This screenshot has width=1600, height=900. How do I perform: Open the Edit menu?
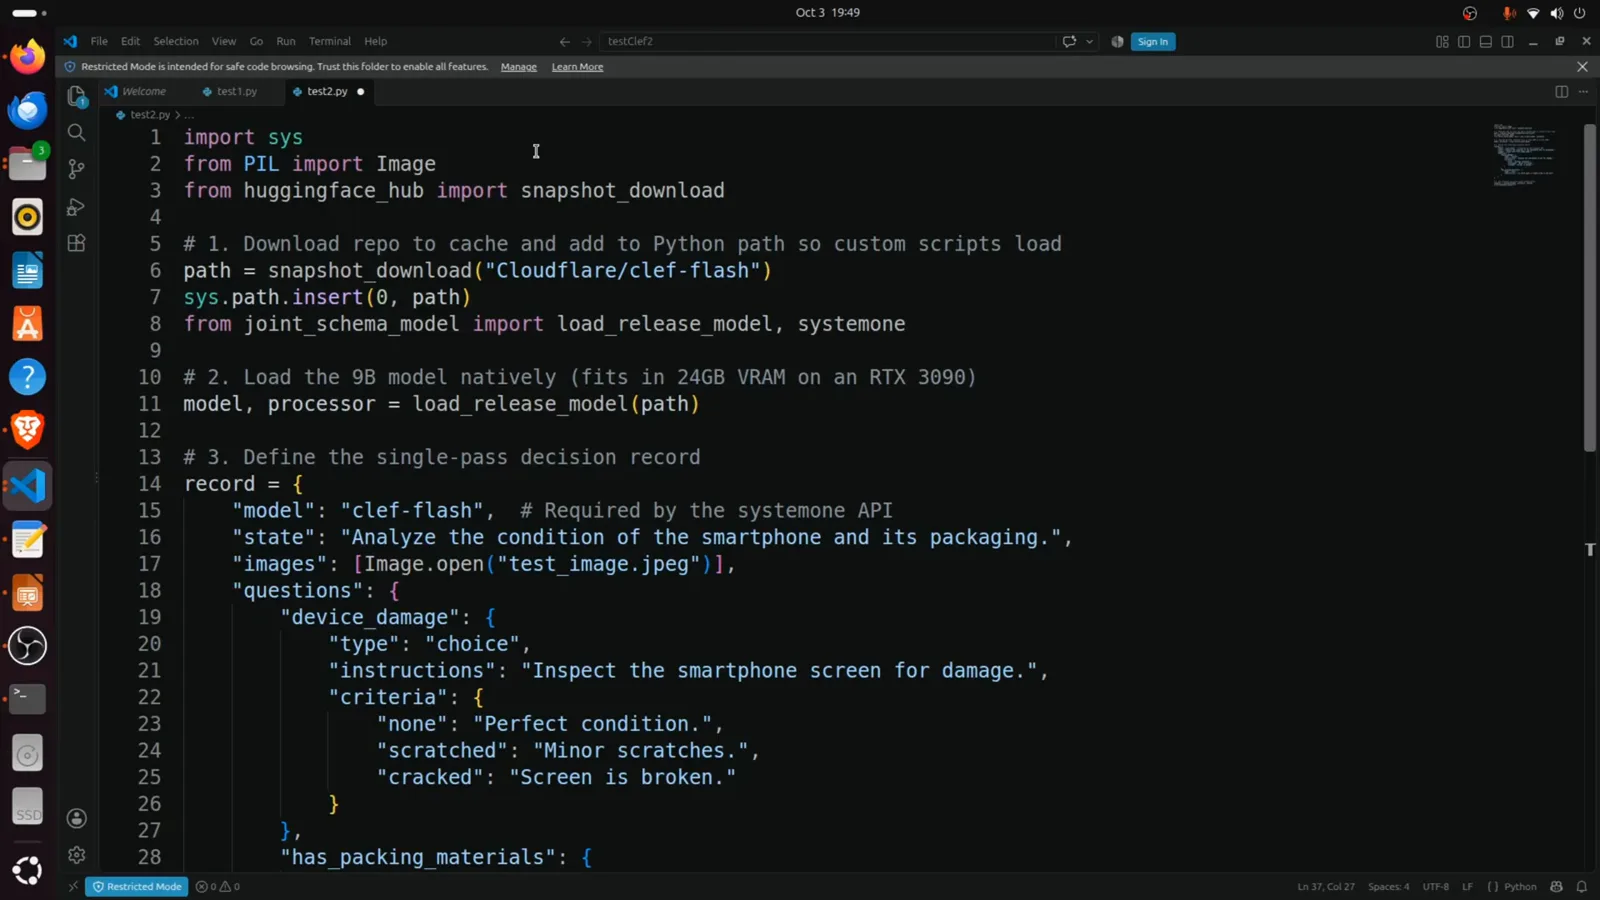(x=131, y=41)
